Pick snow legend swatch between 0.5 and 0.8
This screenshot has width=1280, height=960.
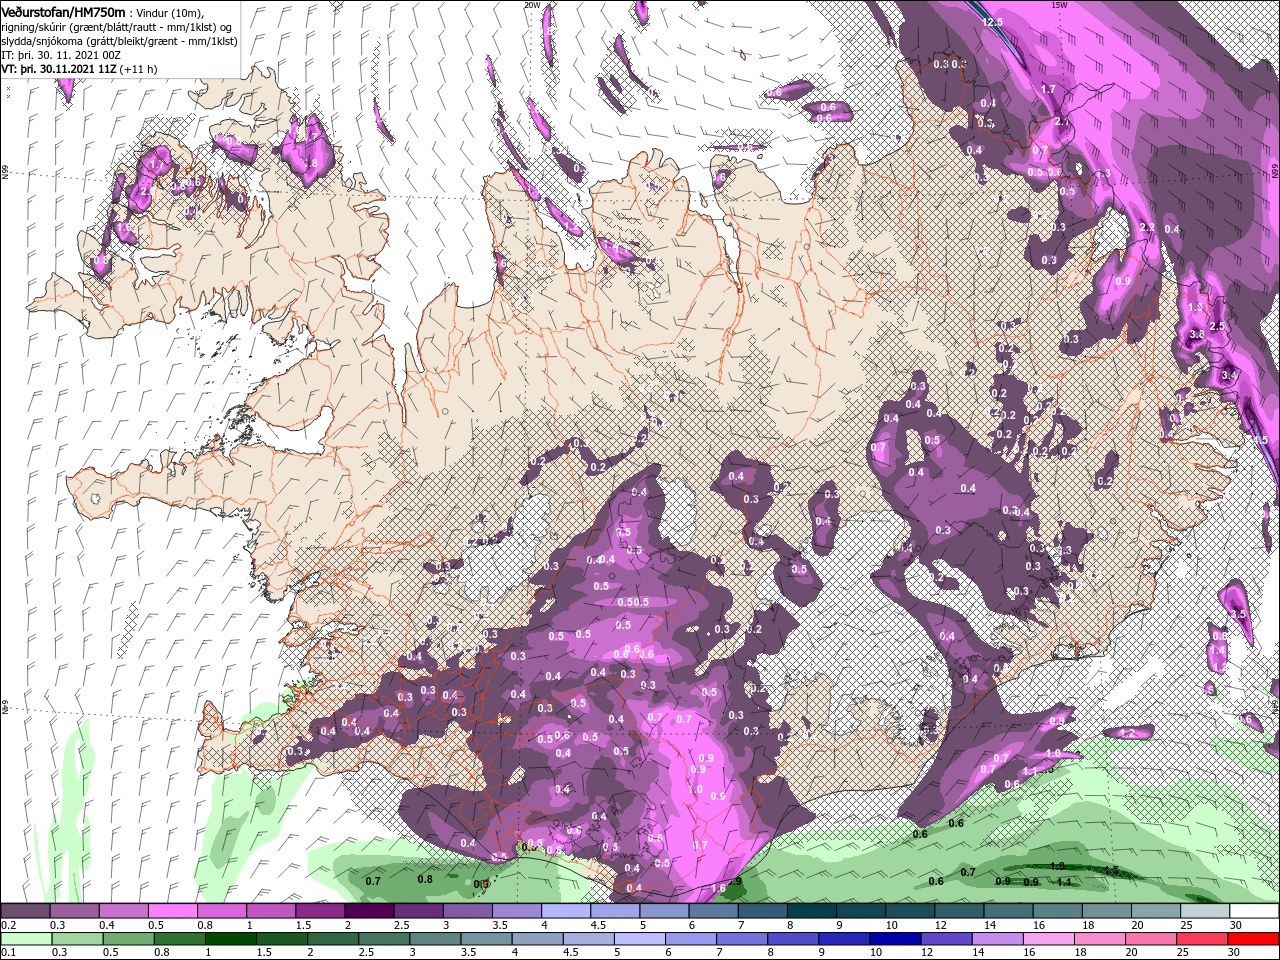pyautogui.click(x=172, y=911)
